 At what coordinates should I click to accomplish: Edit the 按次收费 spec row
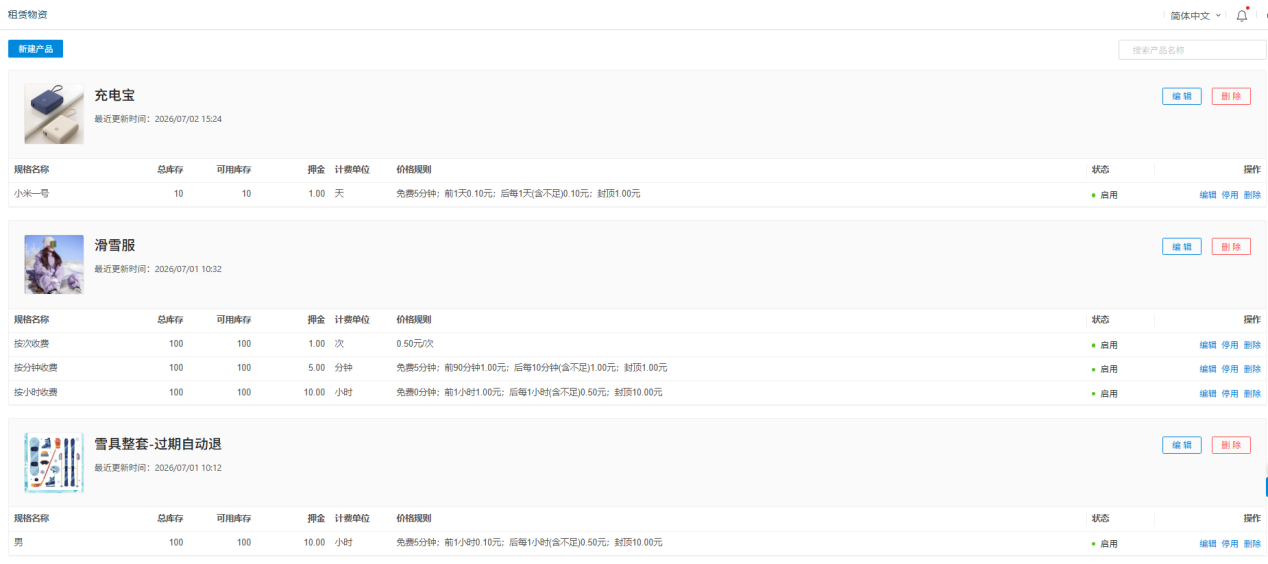(x=1208, y=345)
